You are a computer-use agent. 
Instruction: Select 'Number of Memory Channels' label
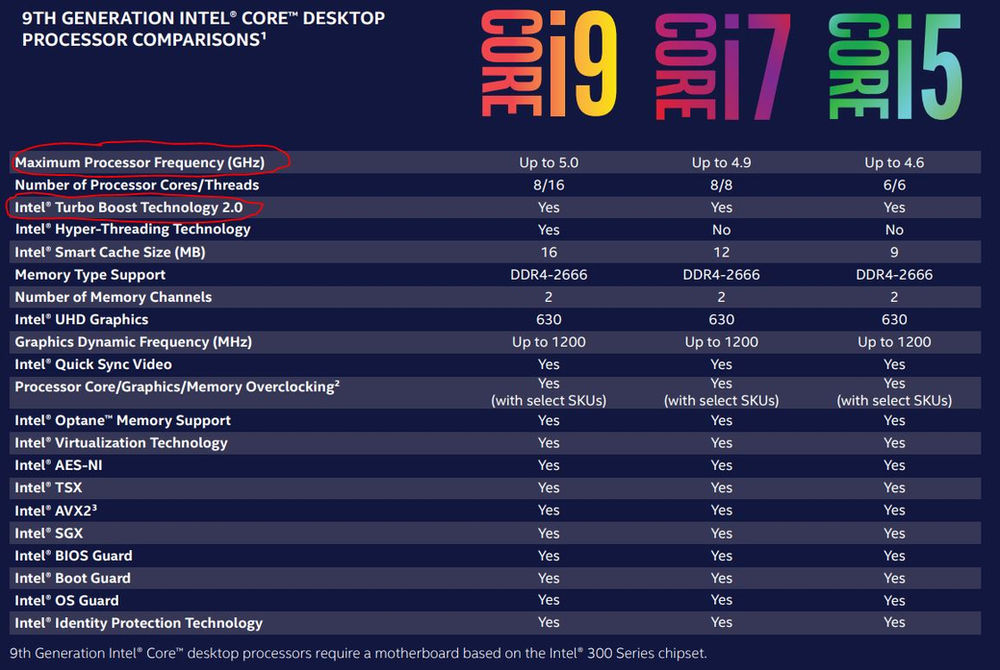[114, 297]
